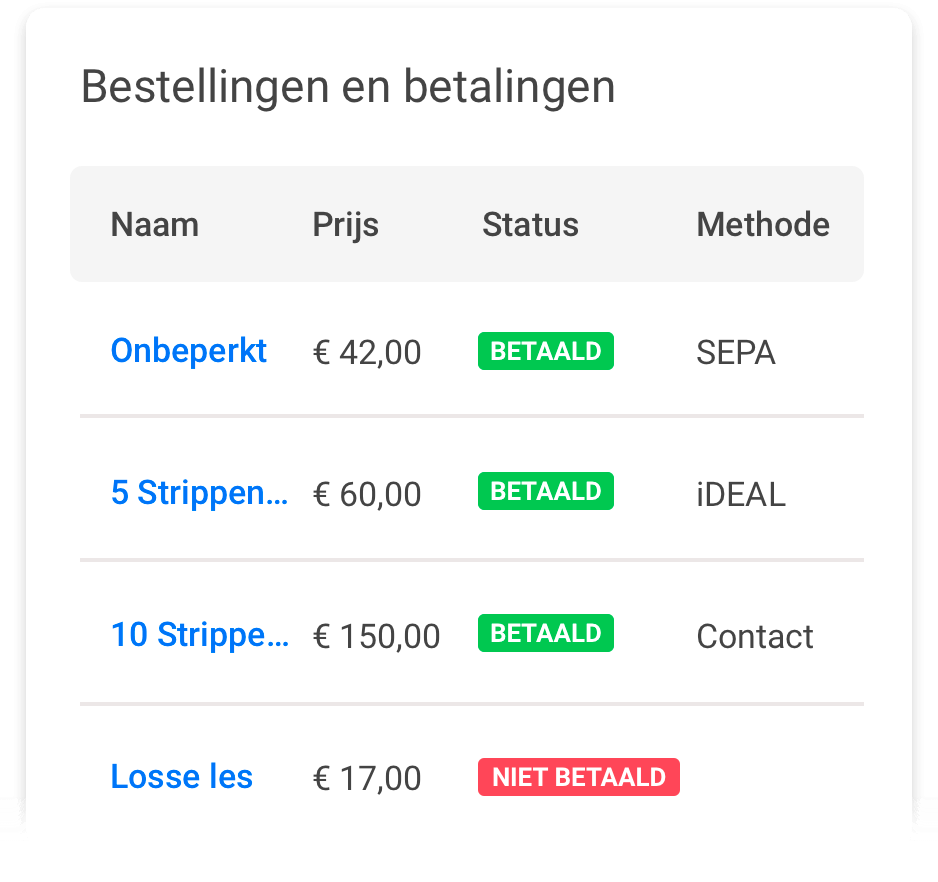Click the BETAALD badge in the Contact row
Image resolution: width=938 pixels, height=882 pixels.
[546, 634]
